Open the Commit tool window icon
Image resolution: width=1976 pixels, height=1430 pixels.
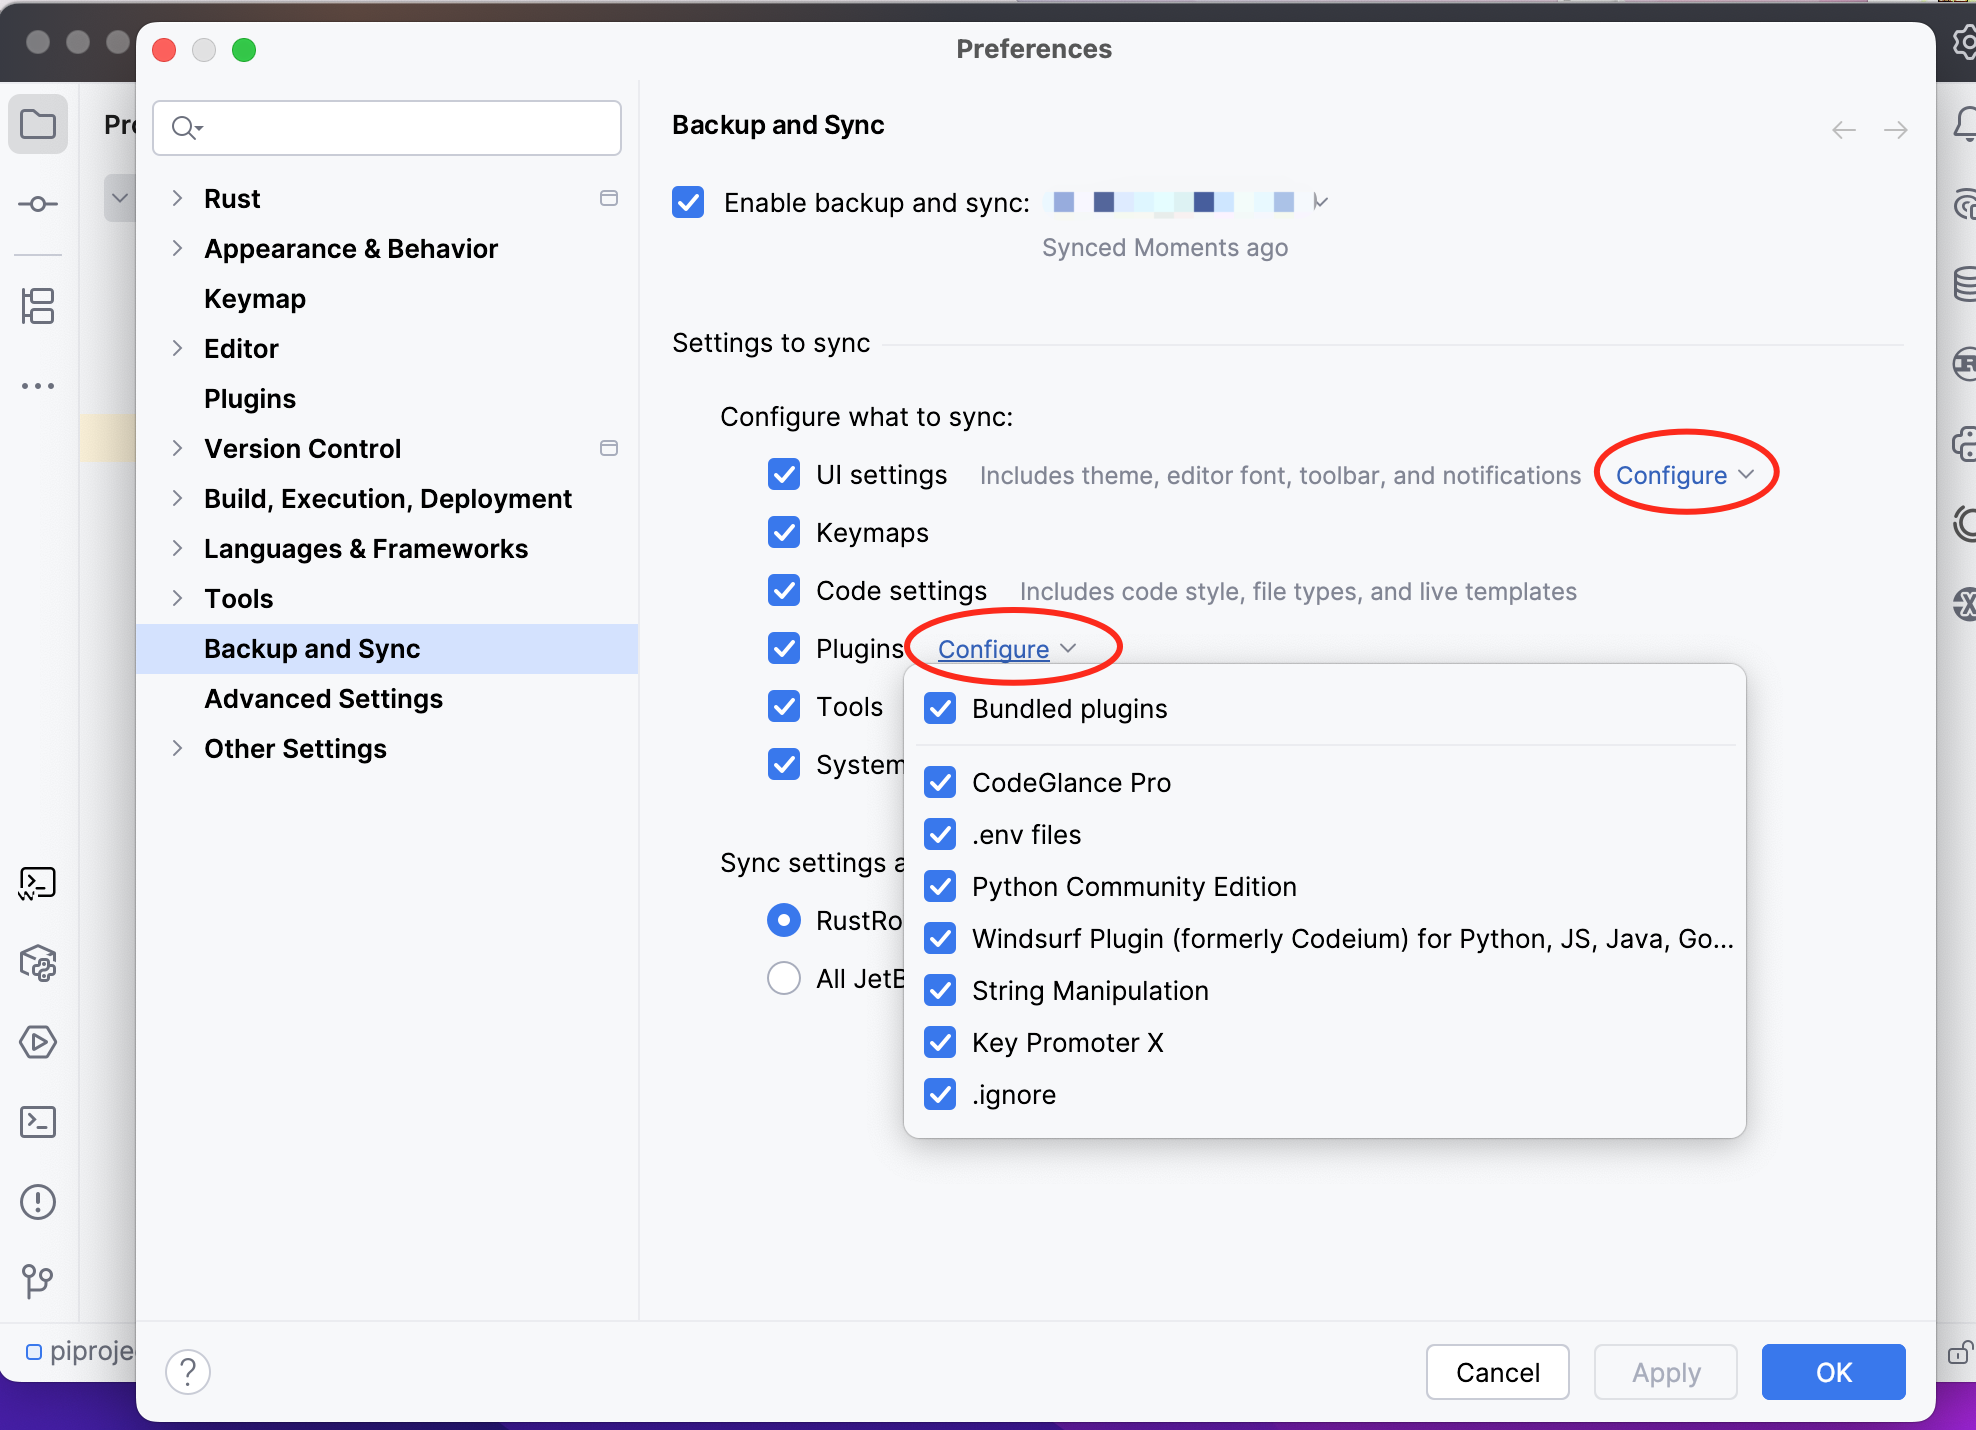(x=38, y=204)
